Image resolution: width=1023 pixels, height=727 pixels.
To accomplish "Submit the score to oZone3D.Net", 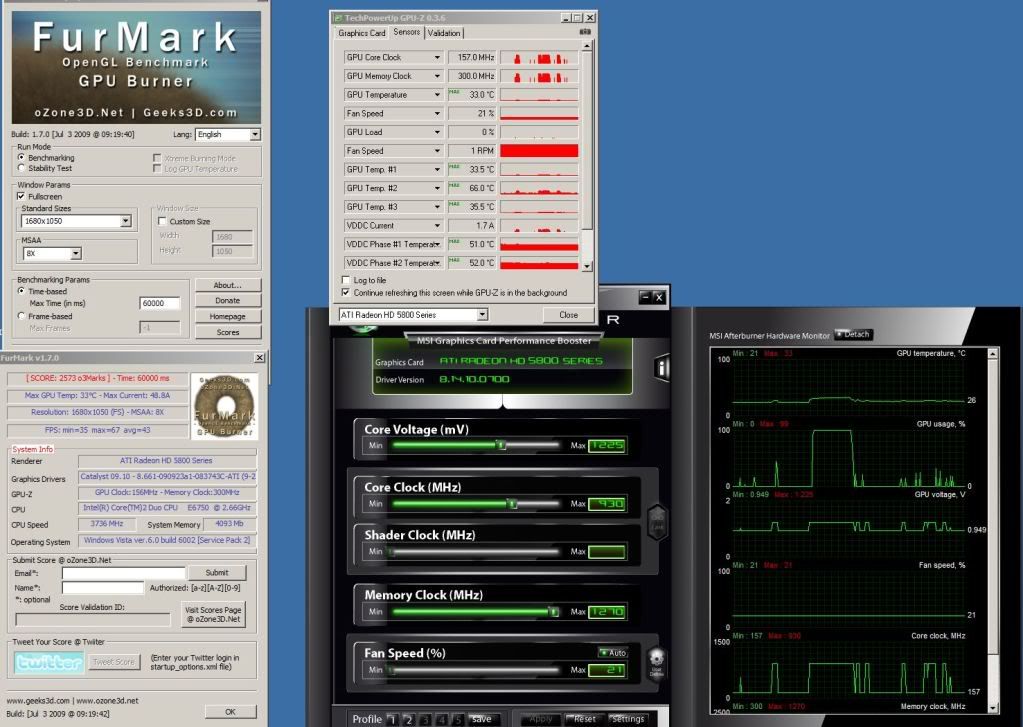I will tap(217, 572).
